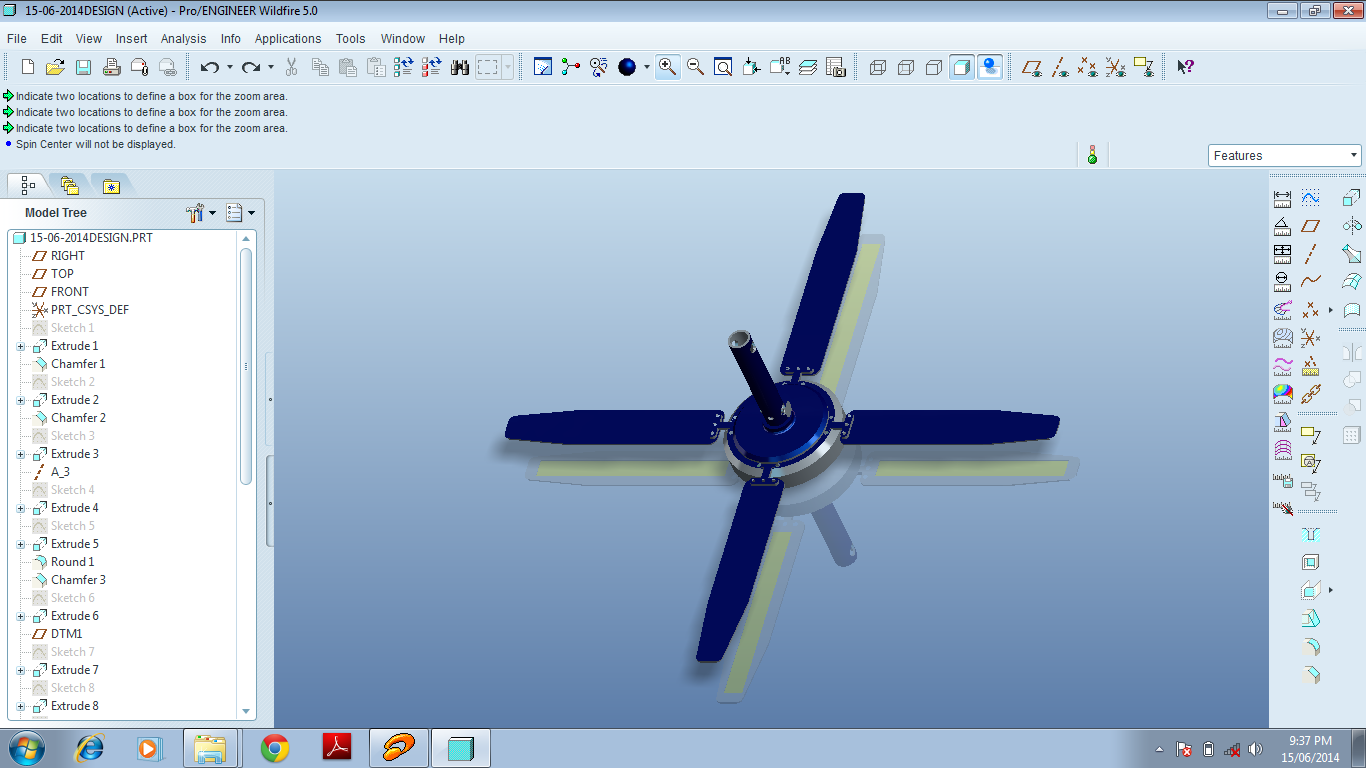Select the Zoom Out magnifier tool
This screenshot has height=768, width=1366.
click(x=695, y=67)
